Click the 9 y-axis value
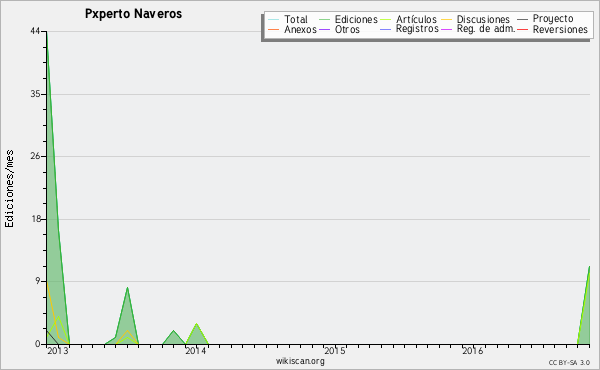 pyautogui.click(x=38, y=282)
